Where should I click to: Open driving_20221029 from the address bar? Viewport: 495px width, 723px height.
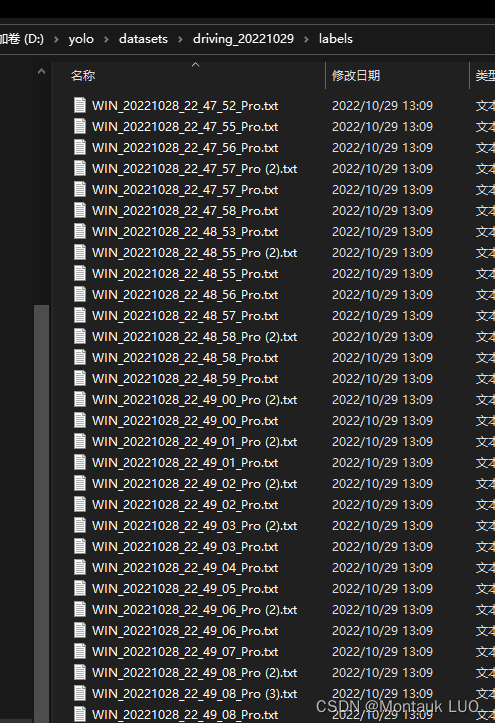243,39
